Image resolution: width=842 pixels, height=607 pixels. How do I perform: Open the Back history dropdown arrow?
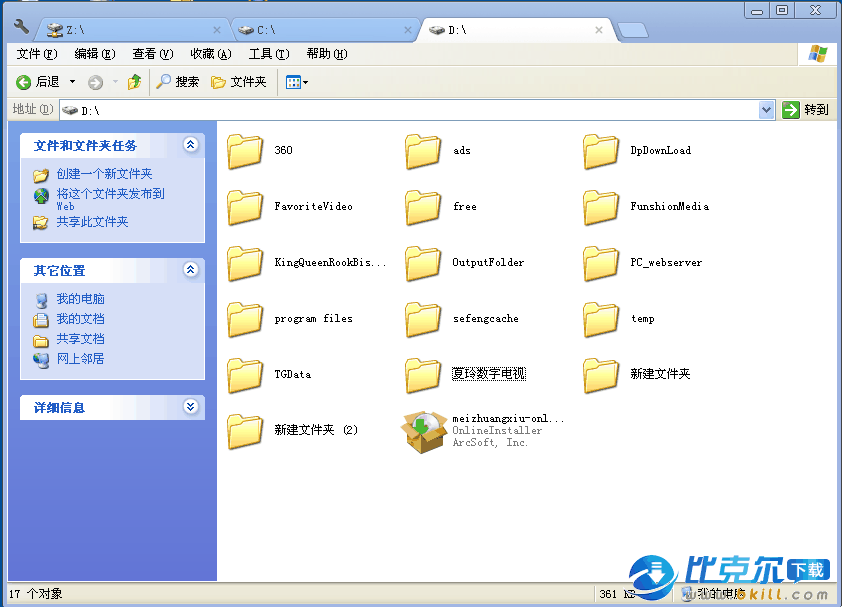coord(72,82)
